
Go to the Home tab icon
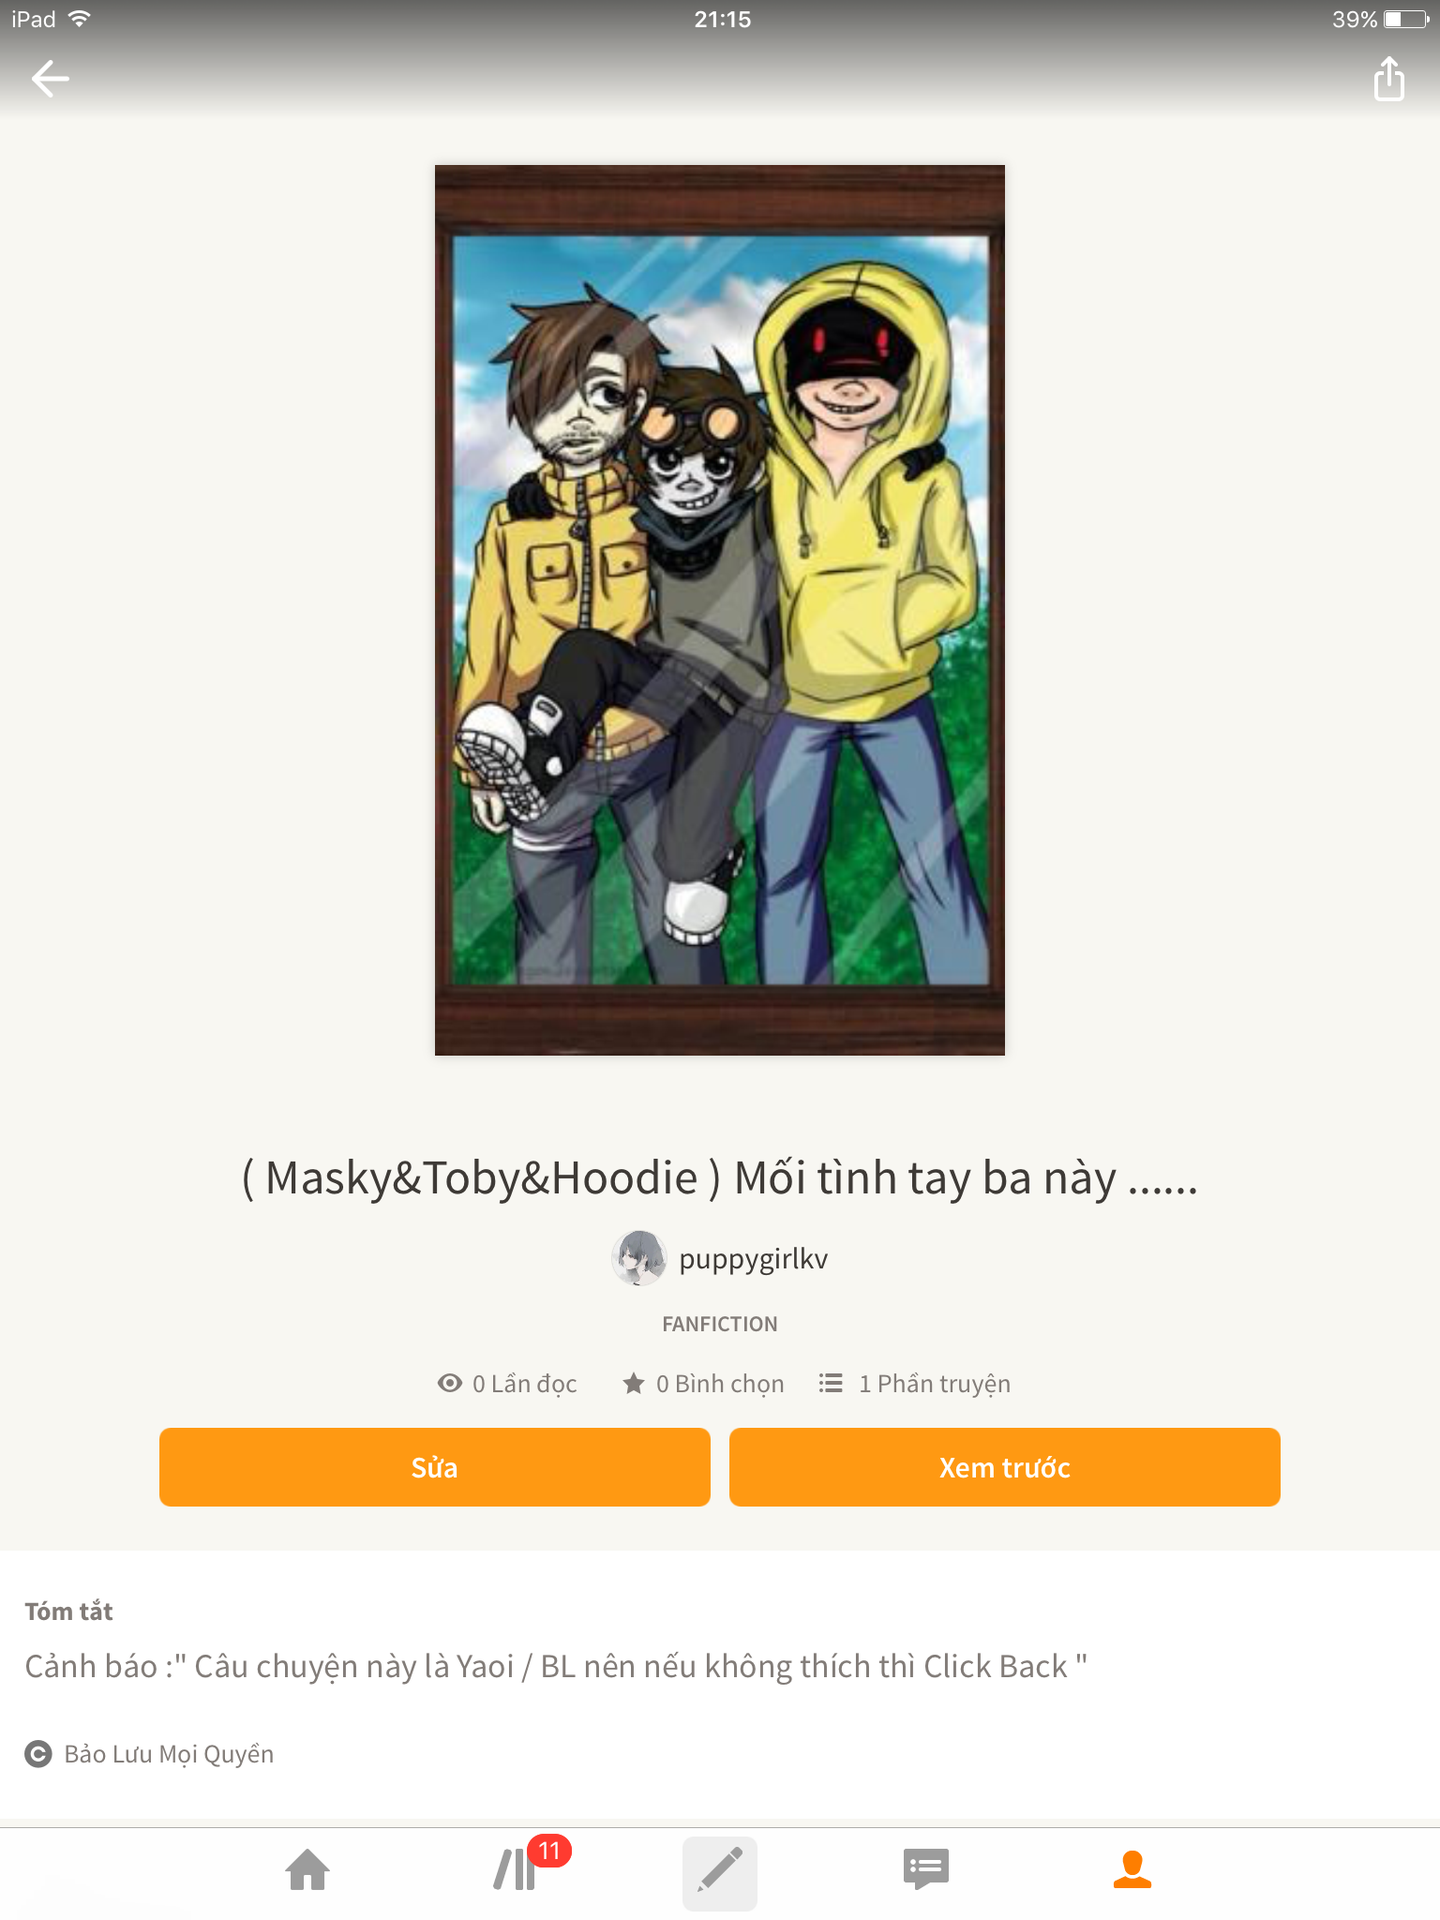point(307,1870)
